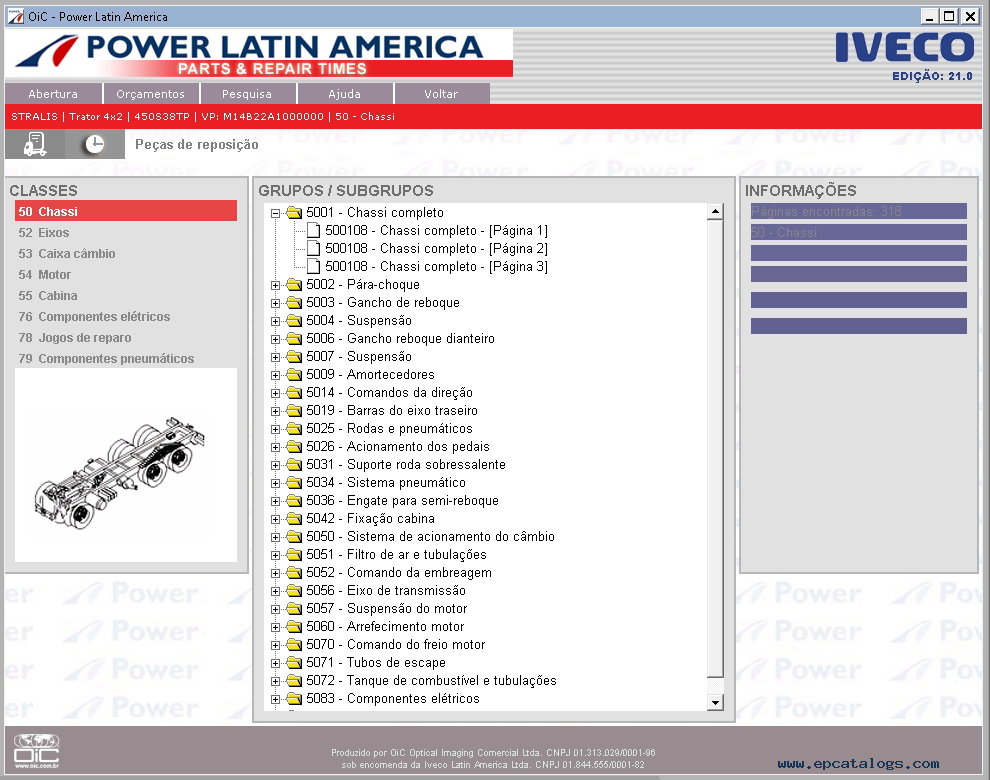The image size is (990, 780).
Task: Click the chassis illustration thumbnail
Action: point(126,465)
